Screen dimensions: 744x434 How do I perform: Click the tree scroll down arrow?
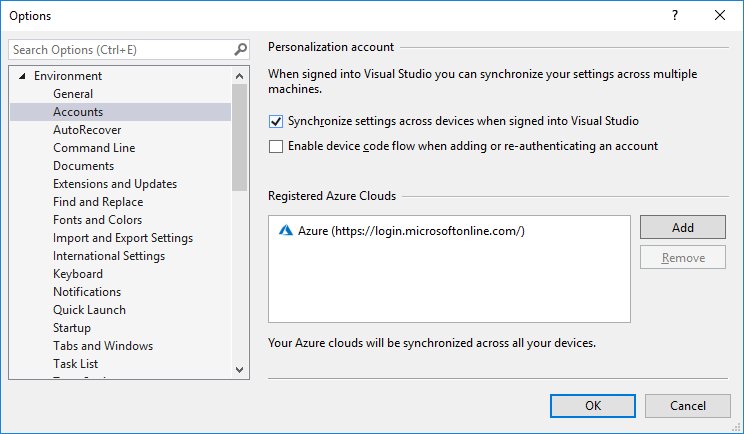[x=240, y=369]
